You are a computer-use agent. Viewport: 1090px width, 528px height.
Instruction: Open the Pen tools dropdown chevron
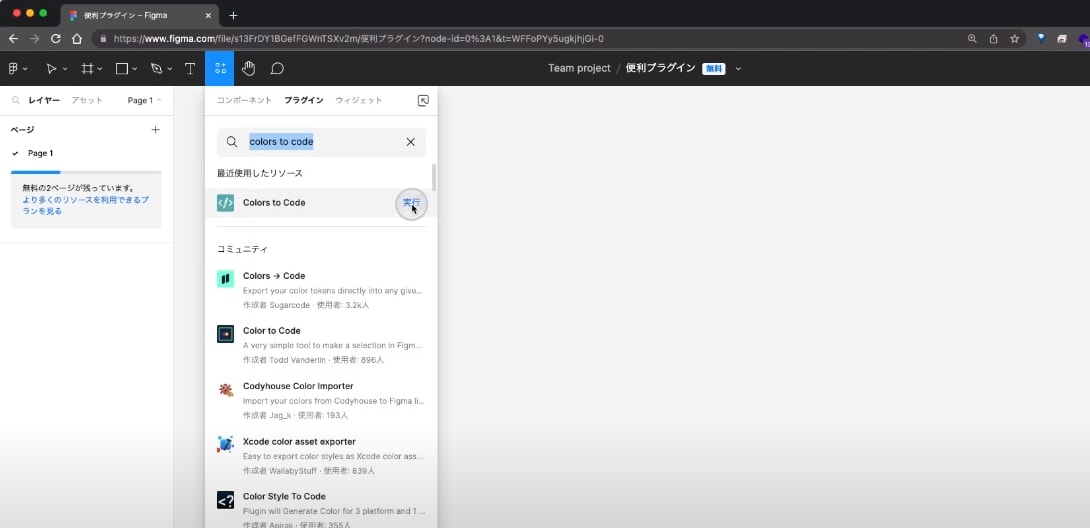pyautogui.click(x=170, y=69)
